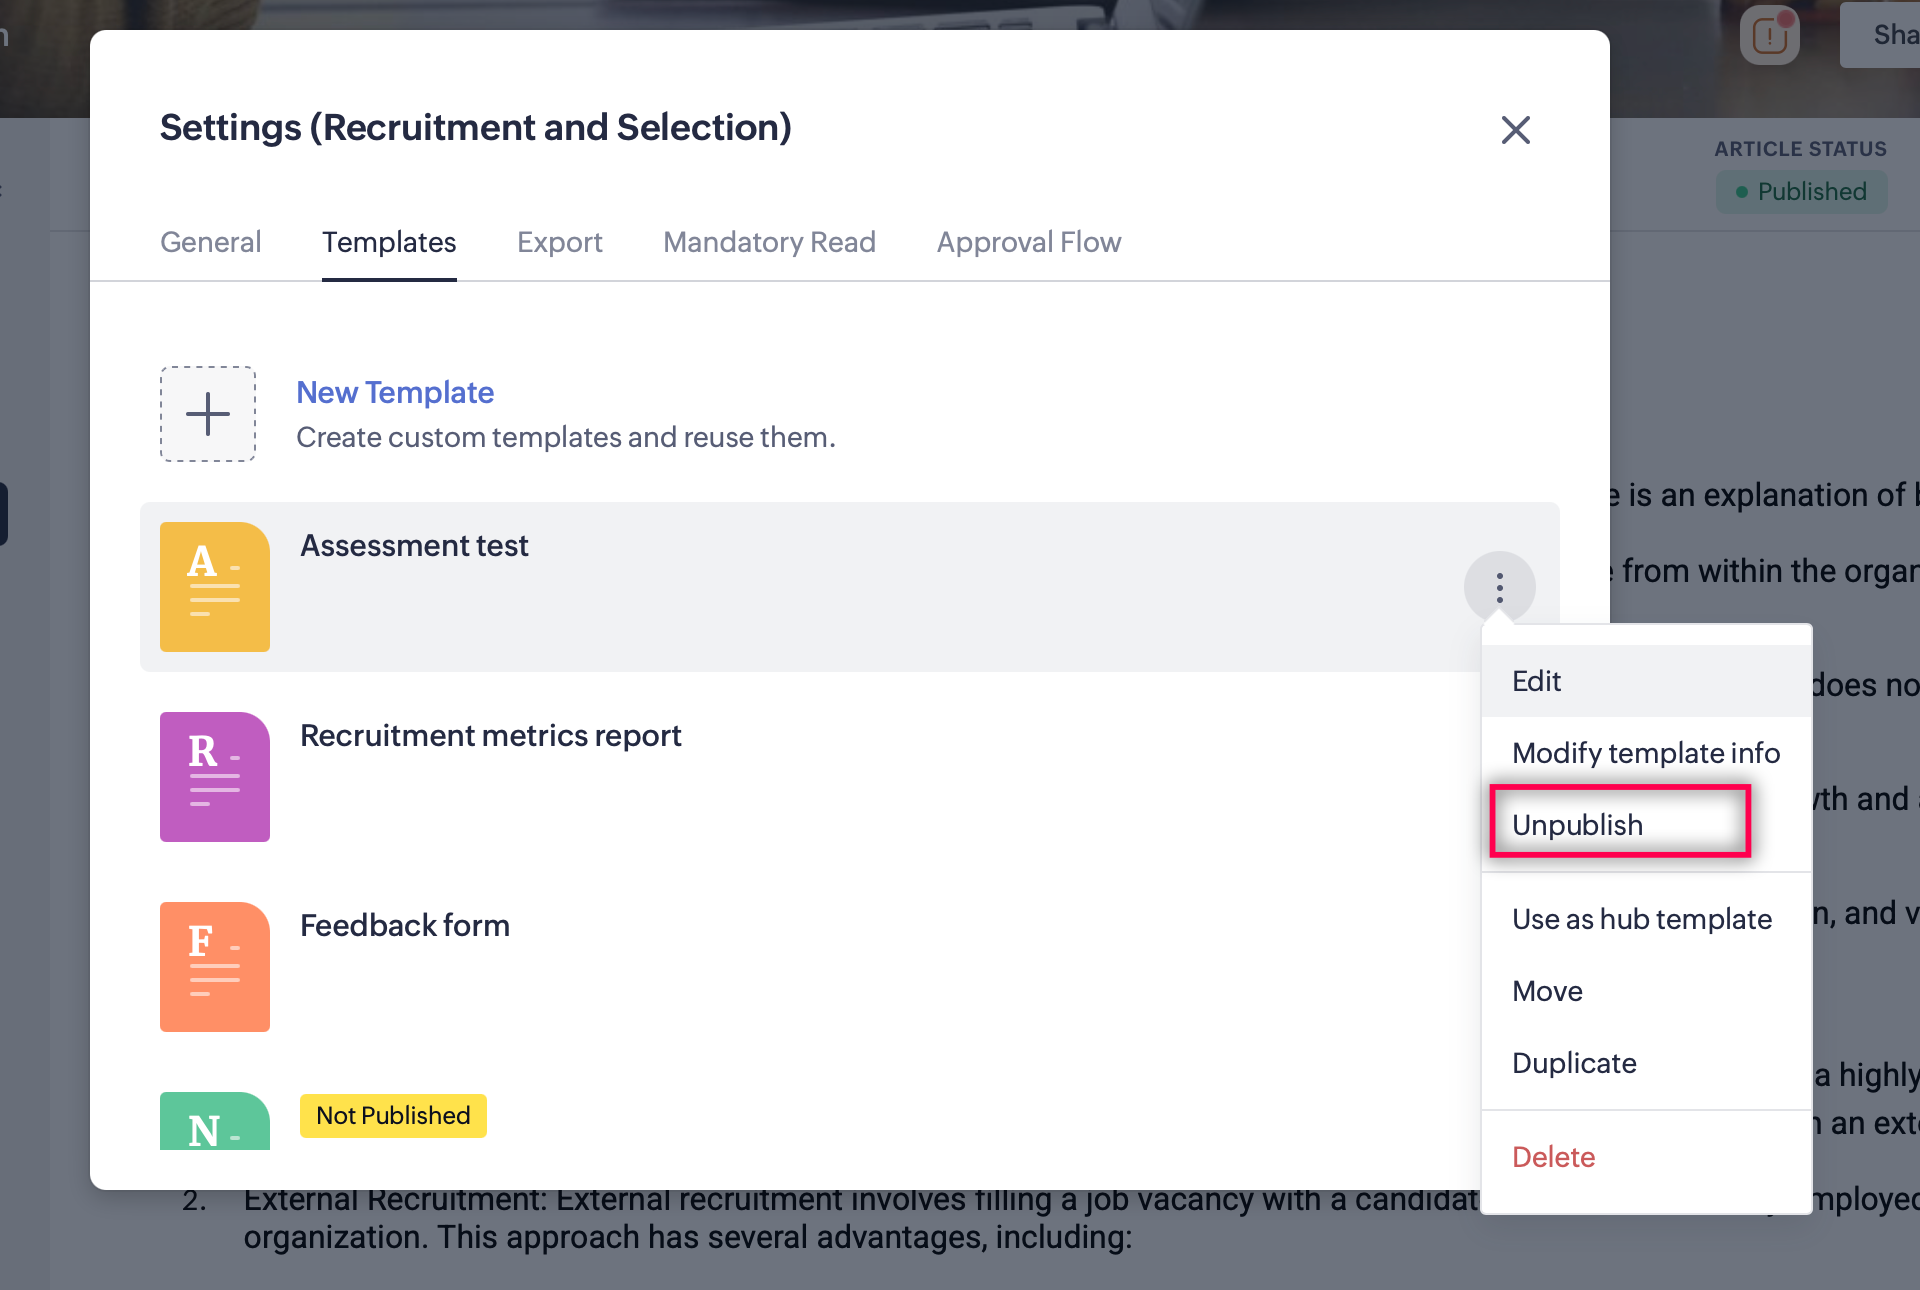Click Duplicate in the context menu
1920x1290 pixels.
tap(1574, 1063)
